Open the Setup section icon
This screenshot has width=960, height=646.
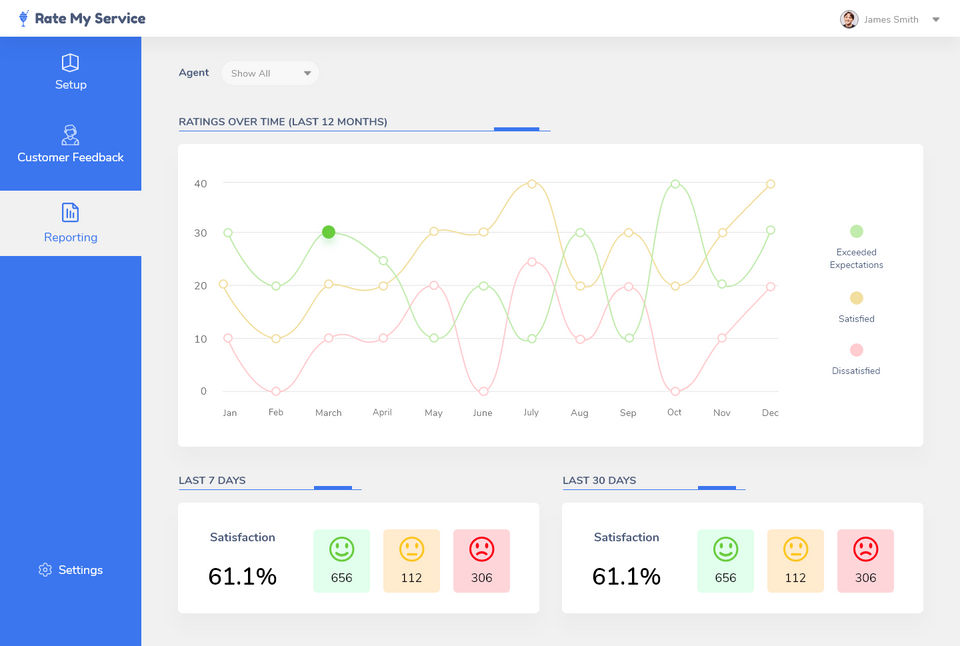(70, 62)
